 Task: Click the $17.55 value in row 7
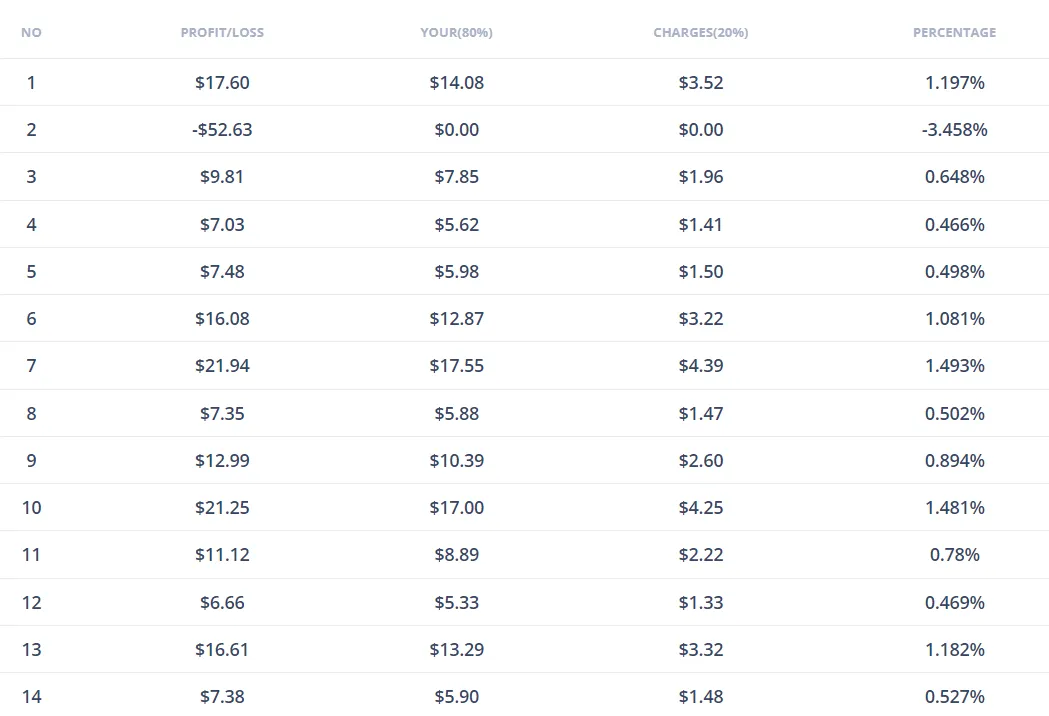click(x=456, y=365)
